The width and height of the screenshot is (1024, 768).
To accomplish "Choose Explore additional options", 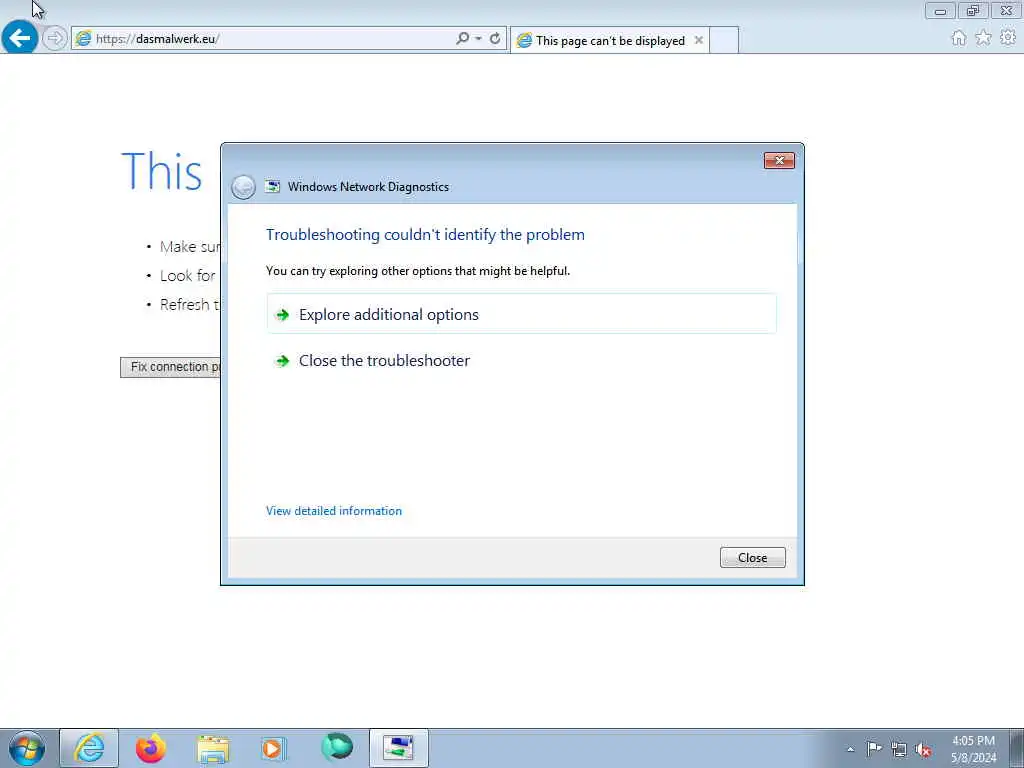I will pyautogui.click(x=521, y=314).
